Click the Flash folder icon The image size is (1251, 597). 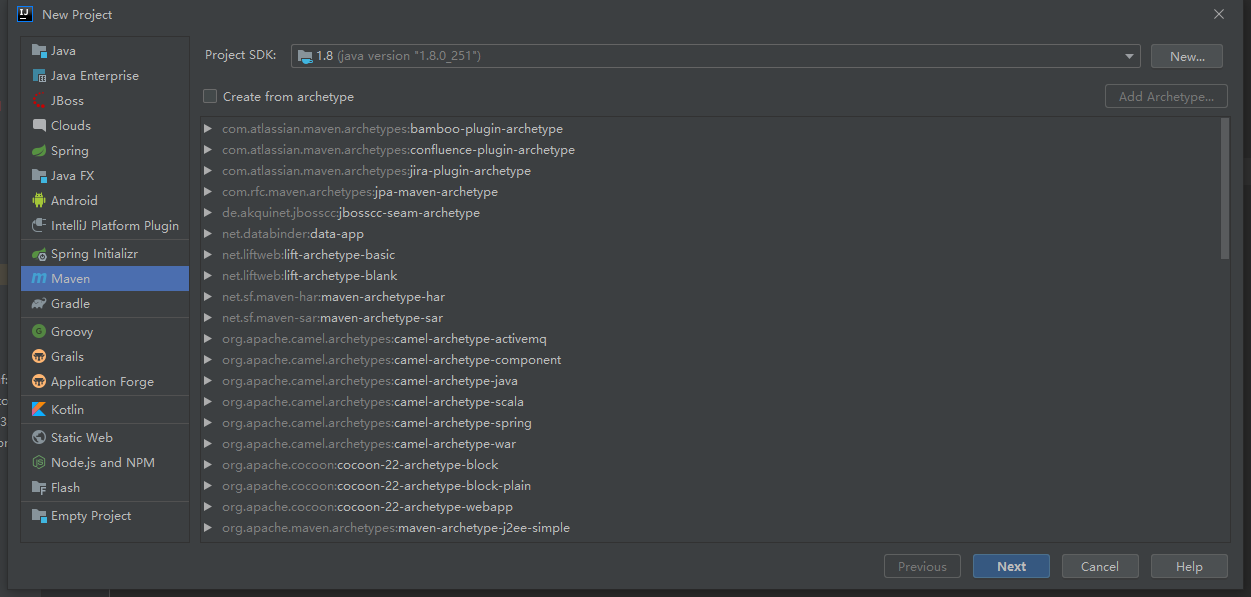[x=39, y=488]
